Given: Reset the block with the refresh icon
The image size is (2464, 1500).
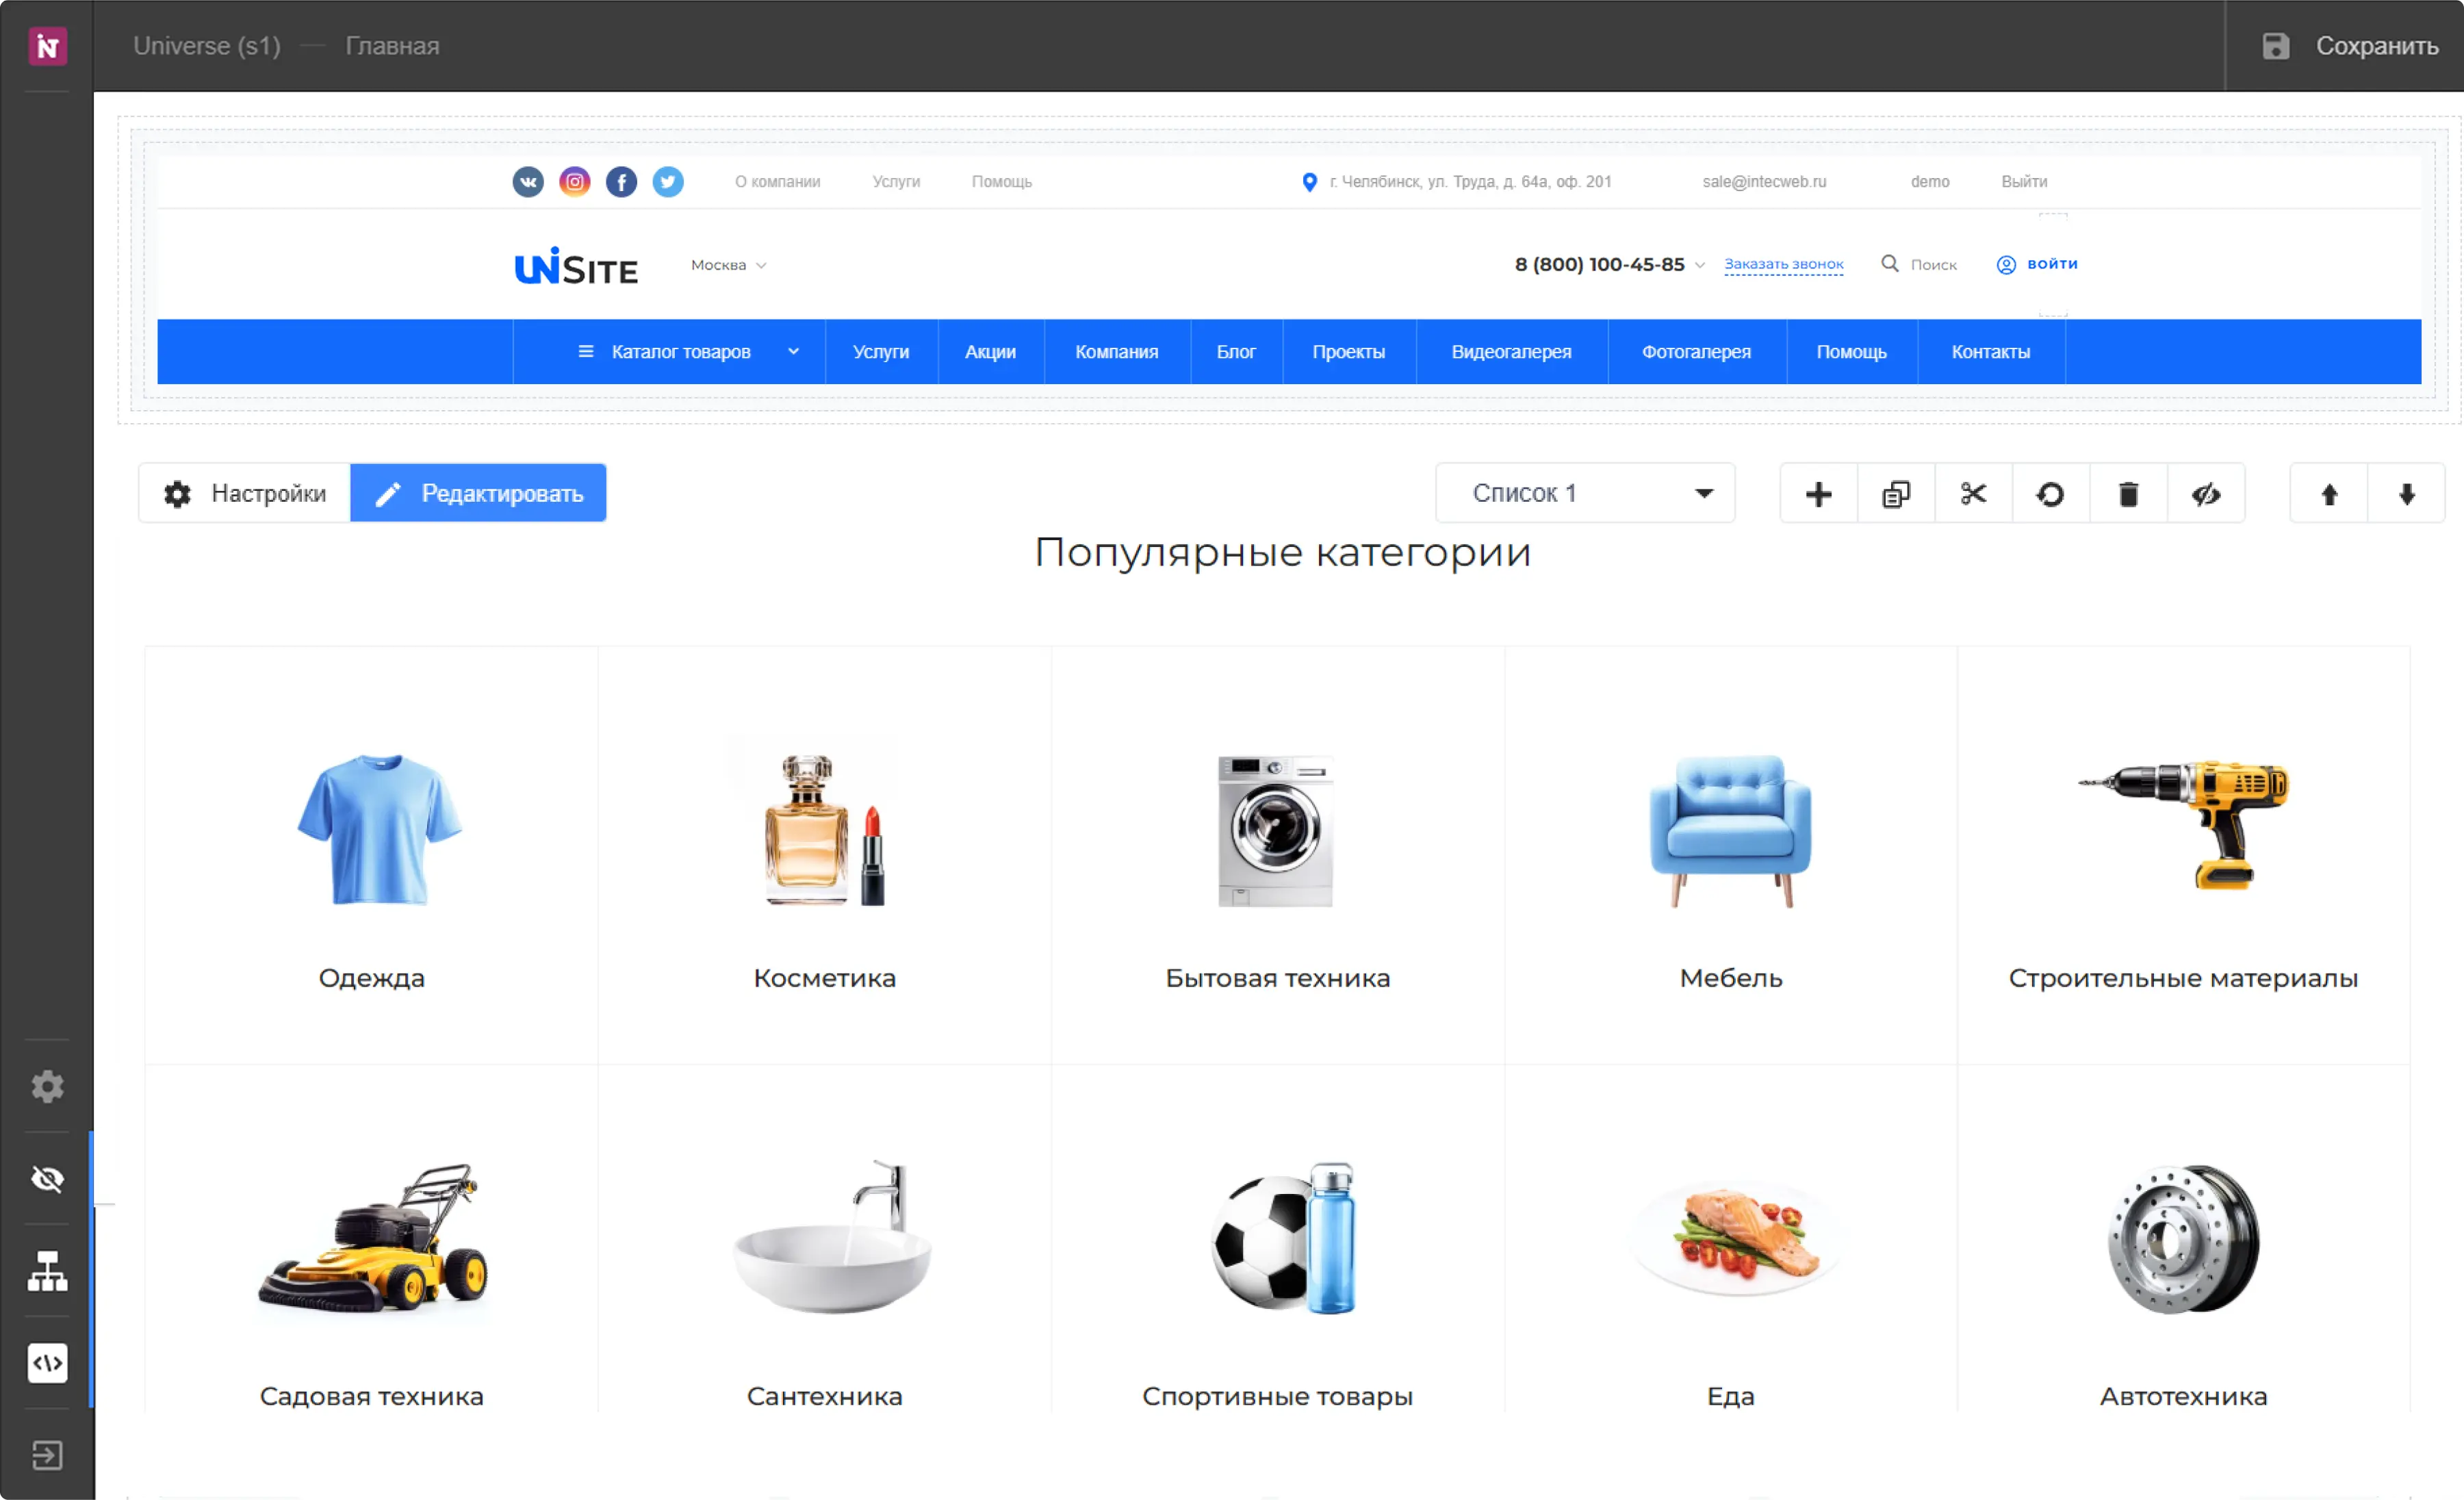Looking at the screenshot, I should pos(2050,493).
